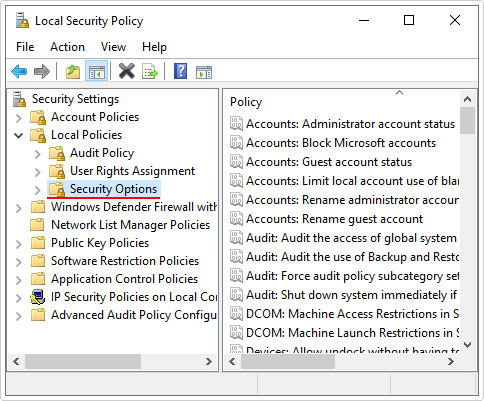This screenshot has height=401, width=484.
Task: Click the policy list vertical scrollbar thumb
Action: click(x=467, y=121)
